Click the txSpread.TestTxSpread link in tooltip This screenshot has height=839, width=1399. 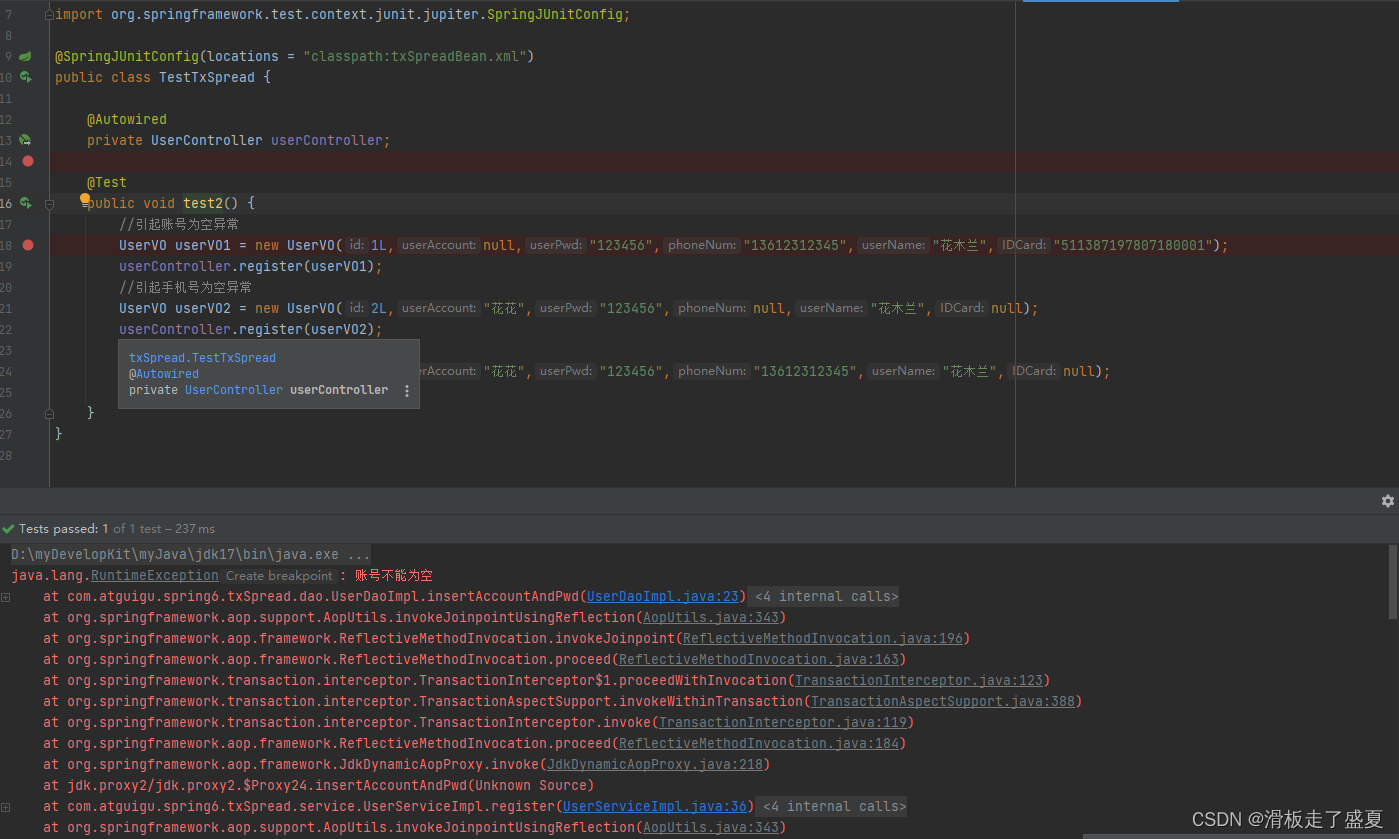[x=202, y=358]
